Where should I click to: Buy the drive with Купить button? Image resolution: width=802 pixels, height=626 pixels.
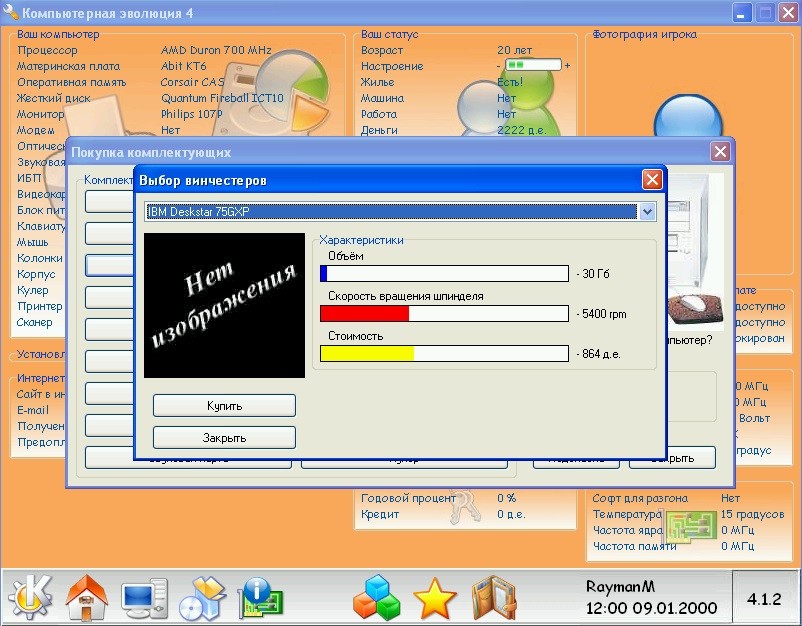tap(225, 406)
